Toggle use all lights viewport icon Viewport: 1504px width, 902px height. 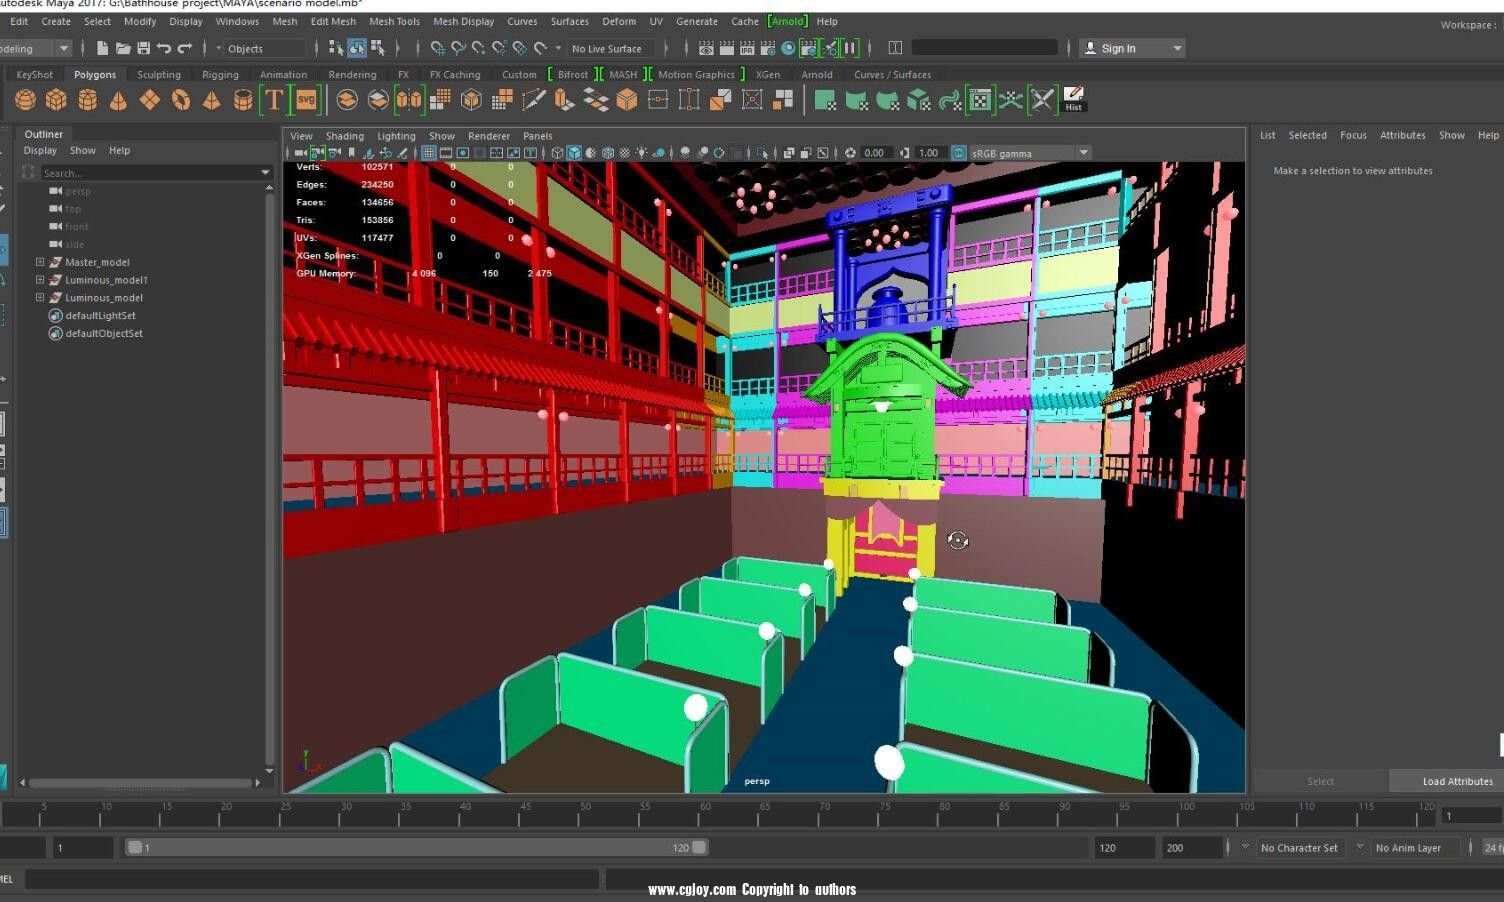tap(641, 153)
